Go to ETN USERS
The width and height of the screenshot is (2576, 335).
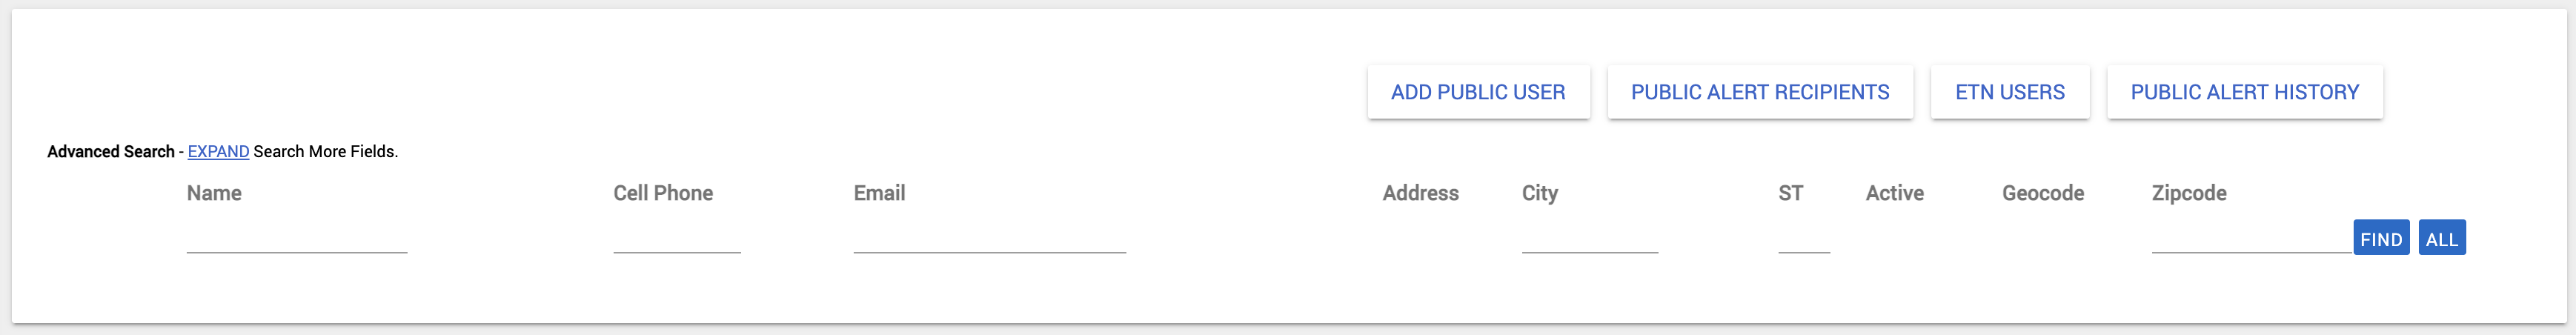pyautogui.click(x=2010, y=92)
